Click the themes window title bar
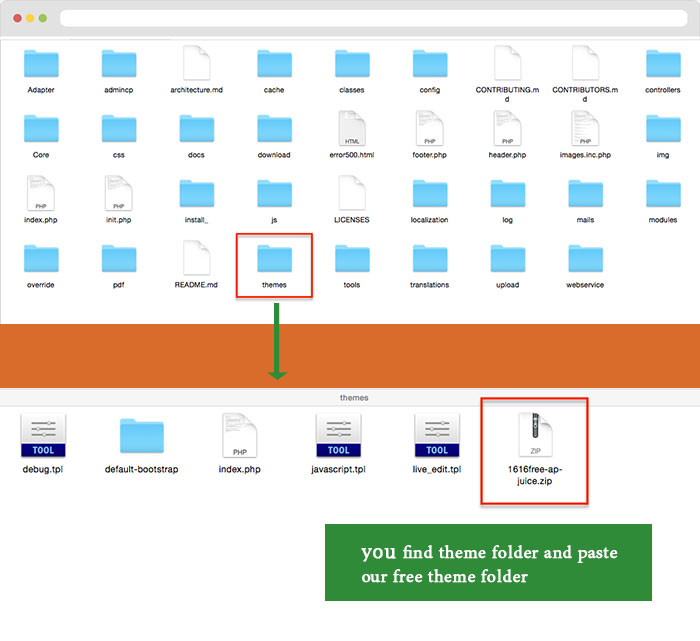The width and height of the screenshot is (700, 641). [x=352, y=397]
